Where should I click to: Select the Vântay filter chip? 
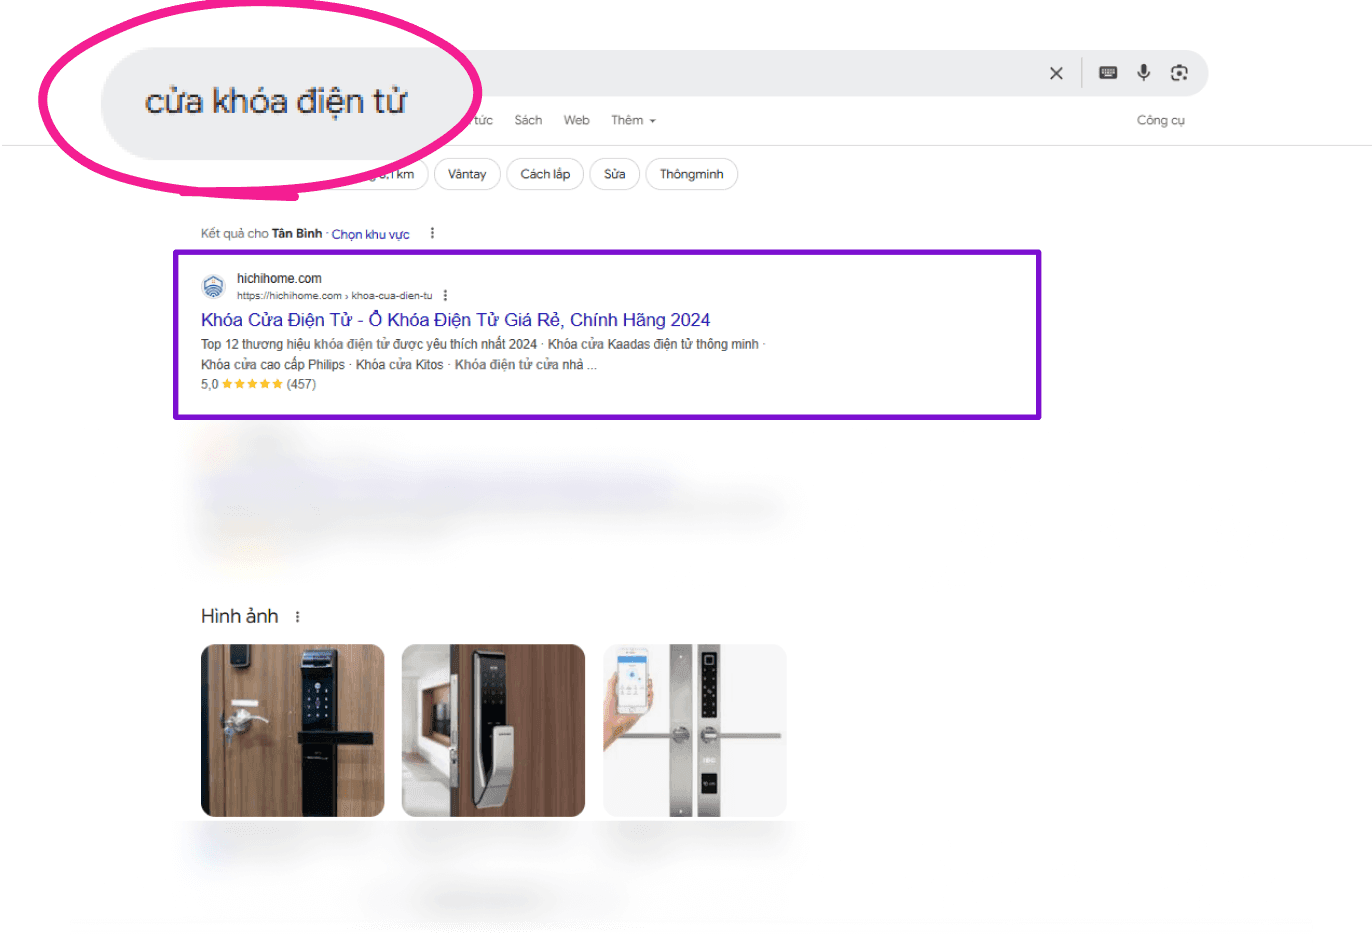pos(467,174)
